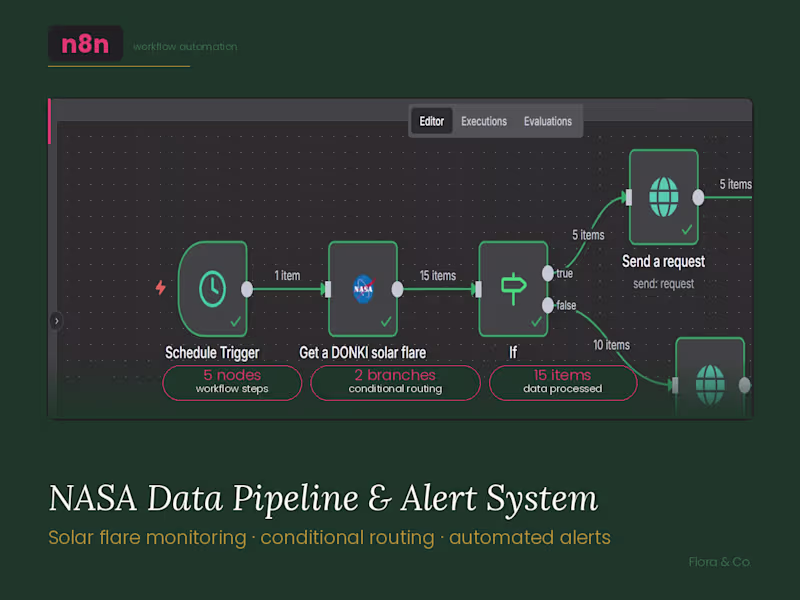The height and width of the screenshot is (600, 800).
Task: Click the 'Schedule Trigger' node label
Action: point(212,353)
